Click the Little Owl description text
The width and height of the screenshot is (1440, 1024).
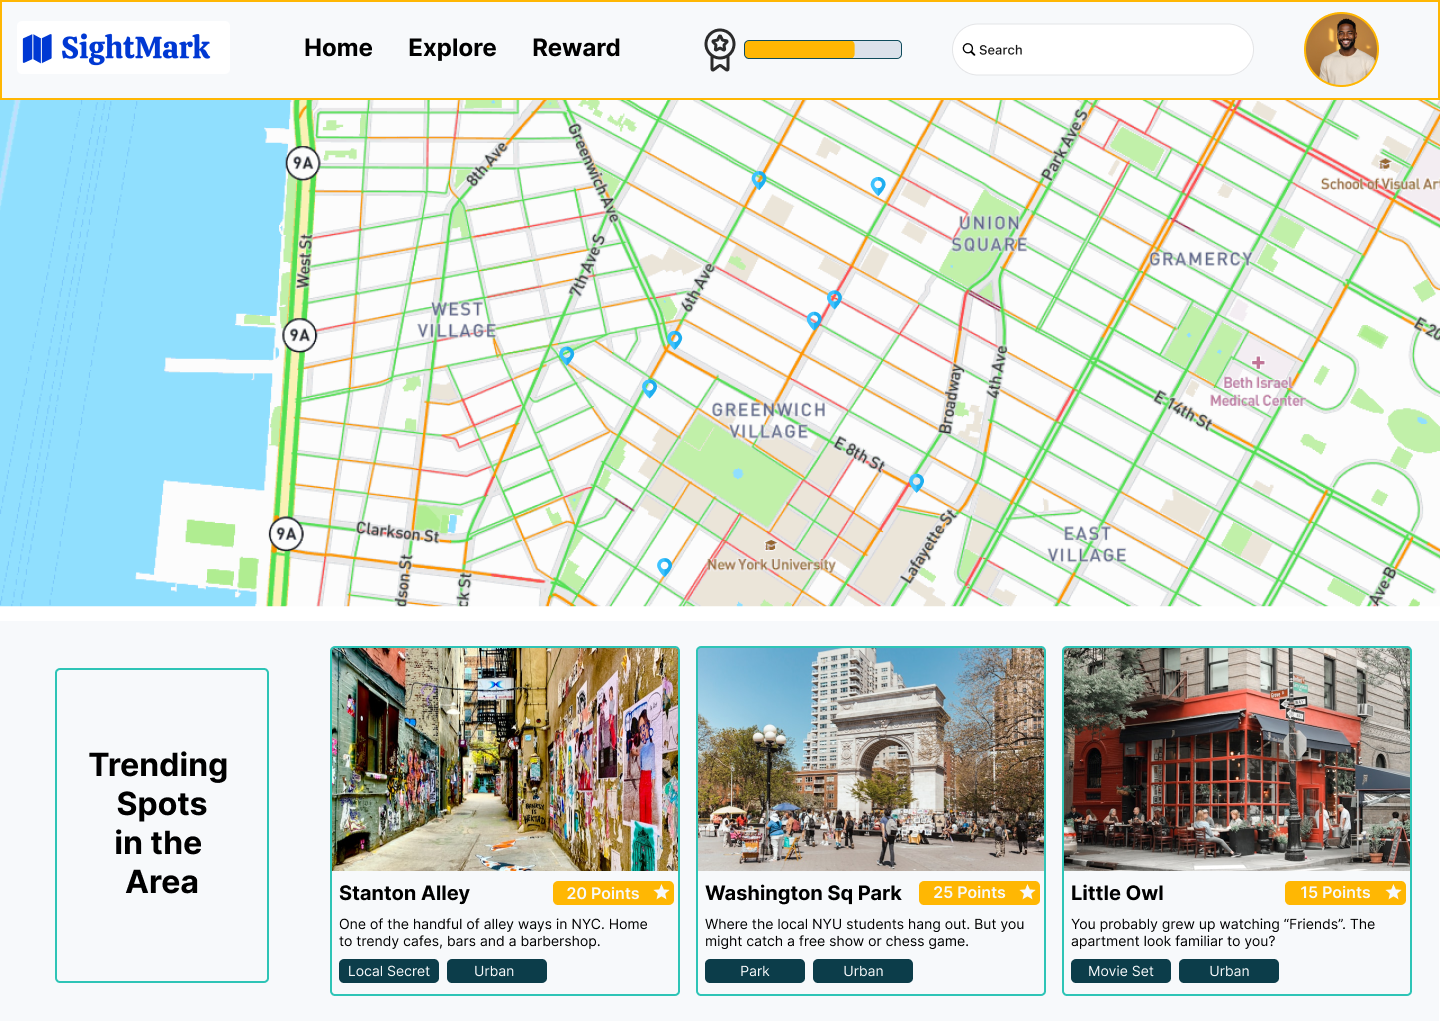pyautogui.click(x=1223, y=932)
